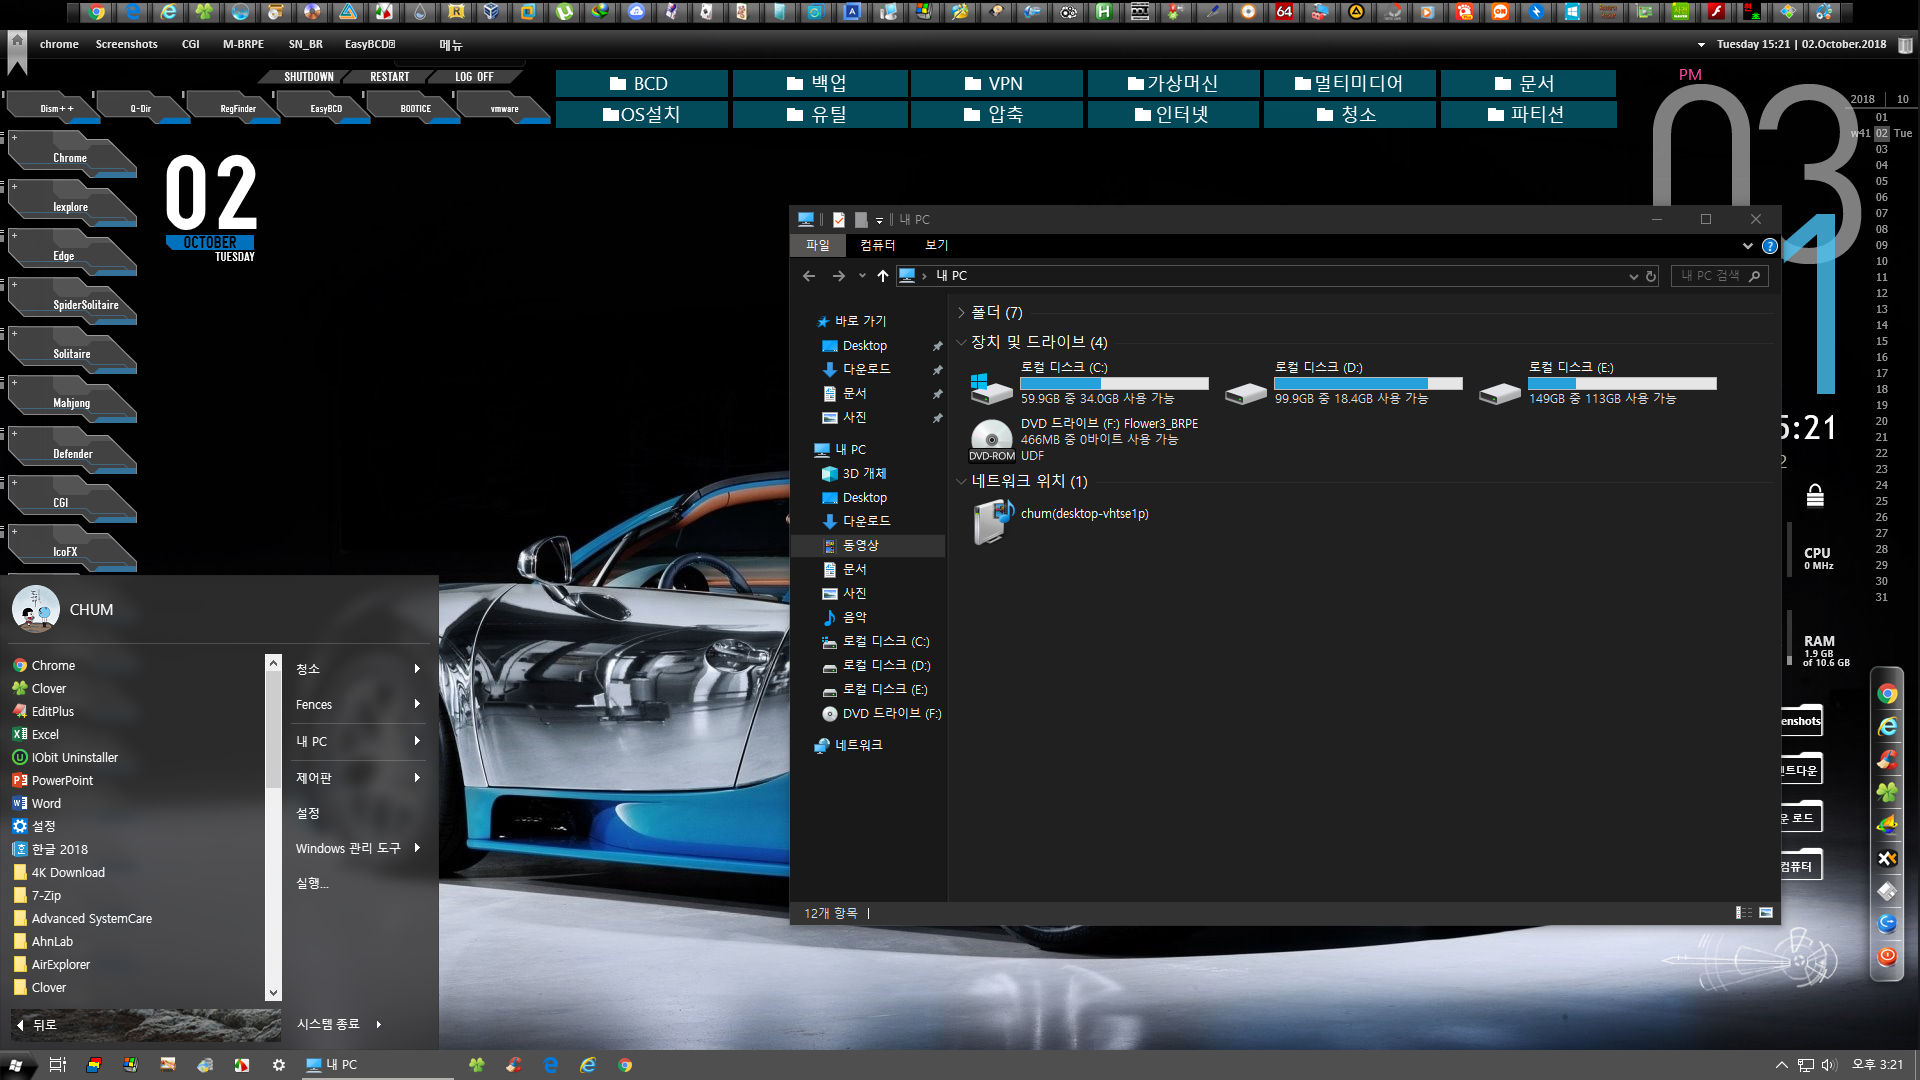Open Edge from the taskbar
This screenshot has height=1080, width=1920.
click(x=550, y=1065)
